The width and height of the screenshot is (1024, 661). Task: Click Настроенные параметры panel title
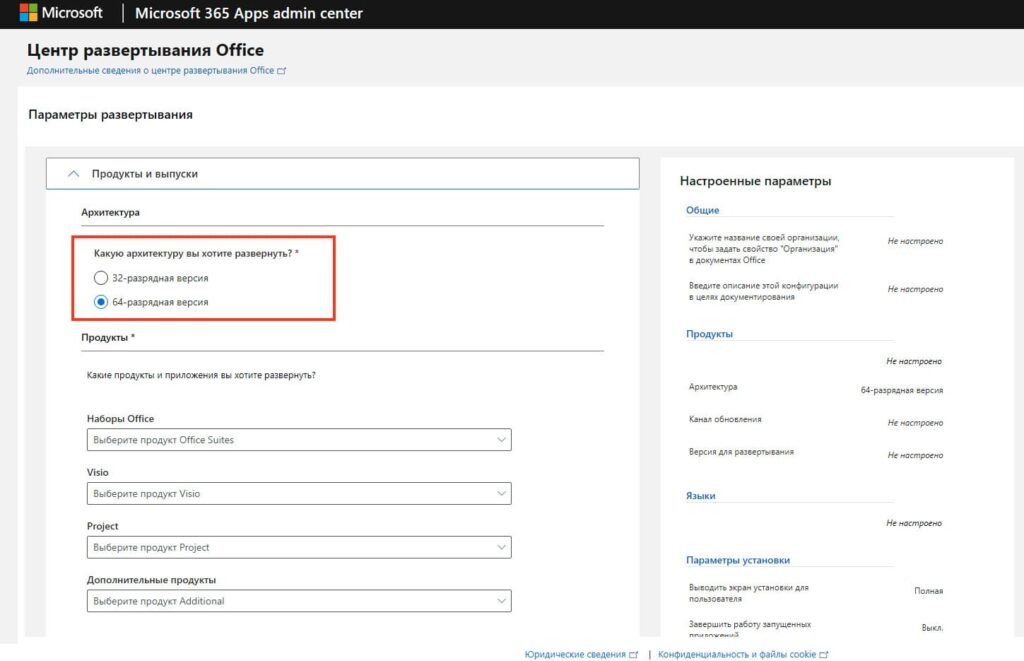pyautogui.click(x=755, y=181)
